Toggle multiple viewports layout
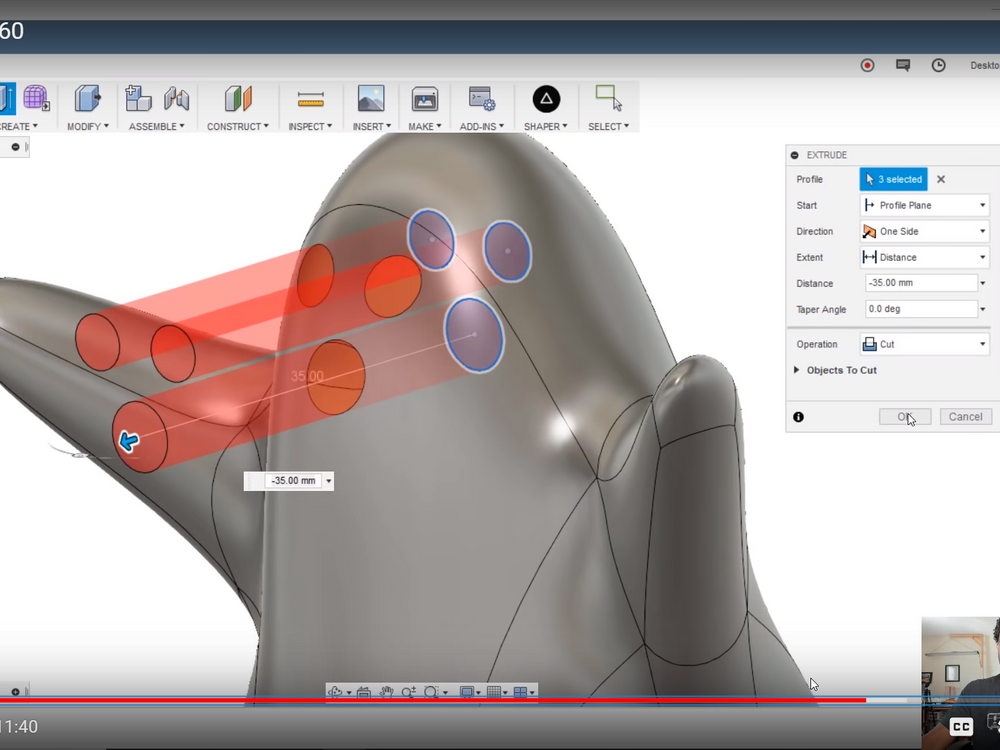Viewport: 1000px width, 750px height. [x=519, y=691]
